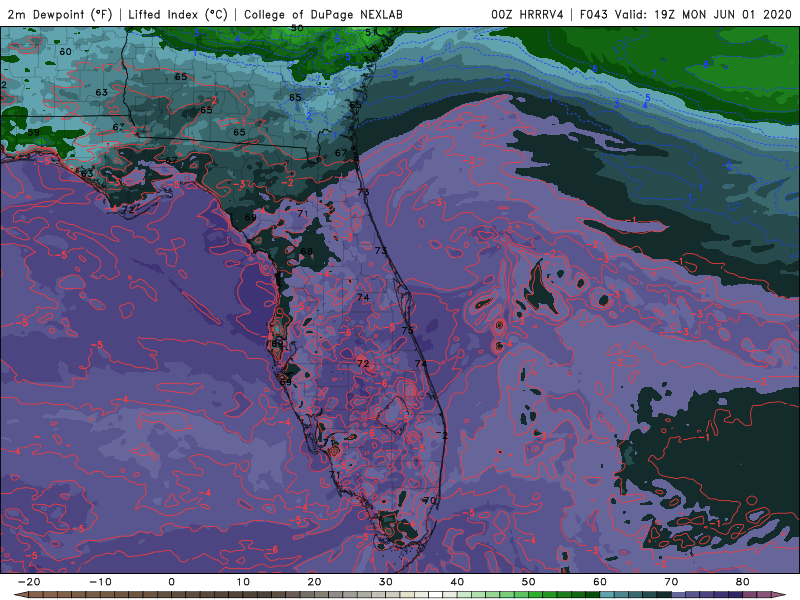Click the 30 label on the color scale

pos(386,582)
